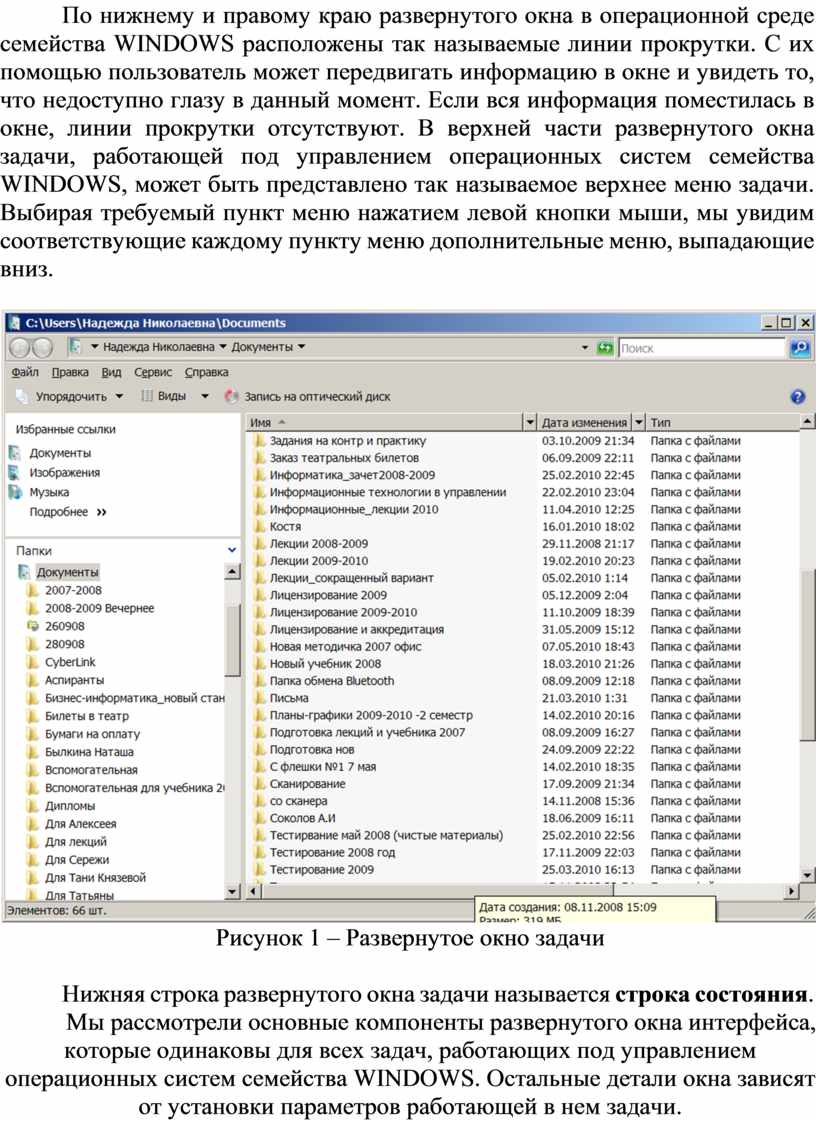Screen dimensions: 816x1121
Task: Click file list horizontal scrollbar right arrow
Action: click(792, 891)
